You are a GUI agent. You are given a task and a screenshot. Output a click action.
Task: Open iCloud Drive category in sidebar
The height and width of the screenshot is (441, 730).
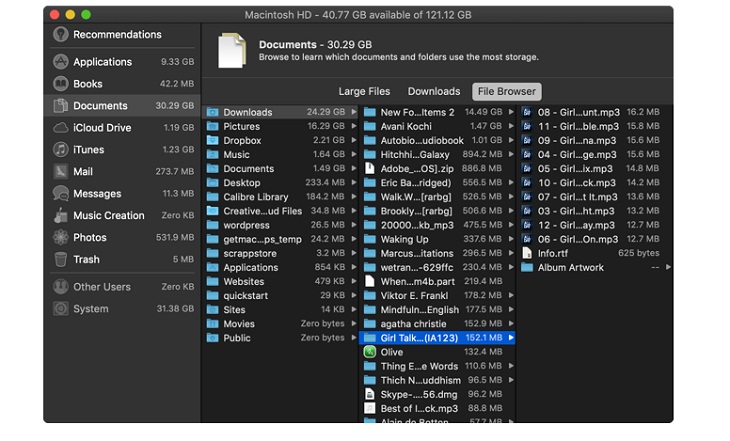[x=123, y=128]
